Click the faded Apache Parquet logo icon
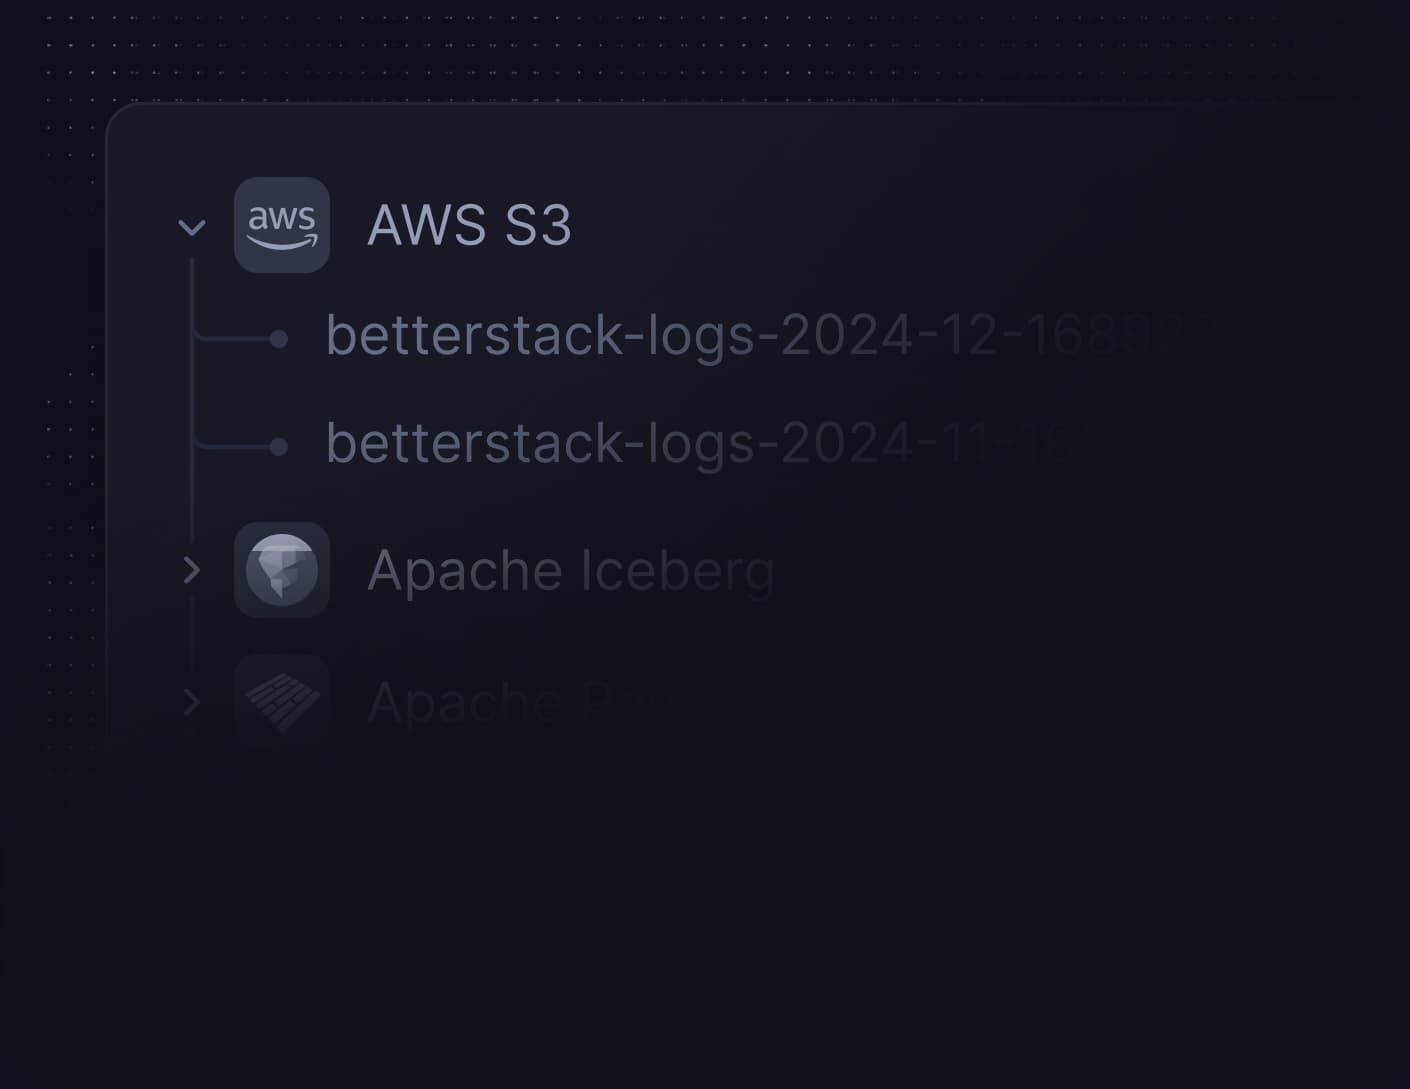 [282, 701]
